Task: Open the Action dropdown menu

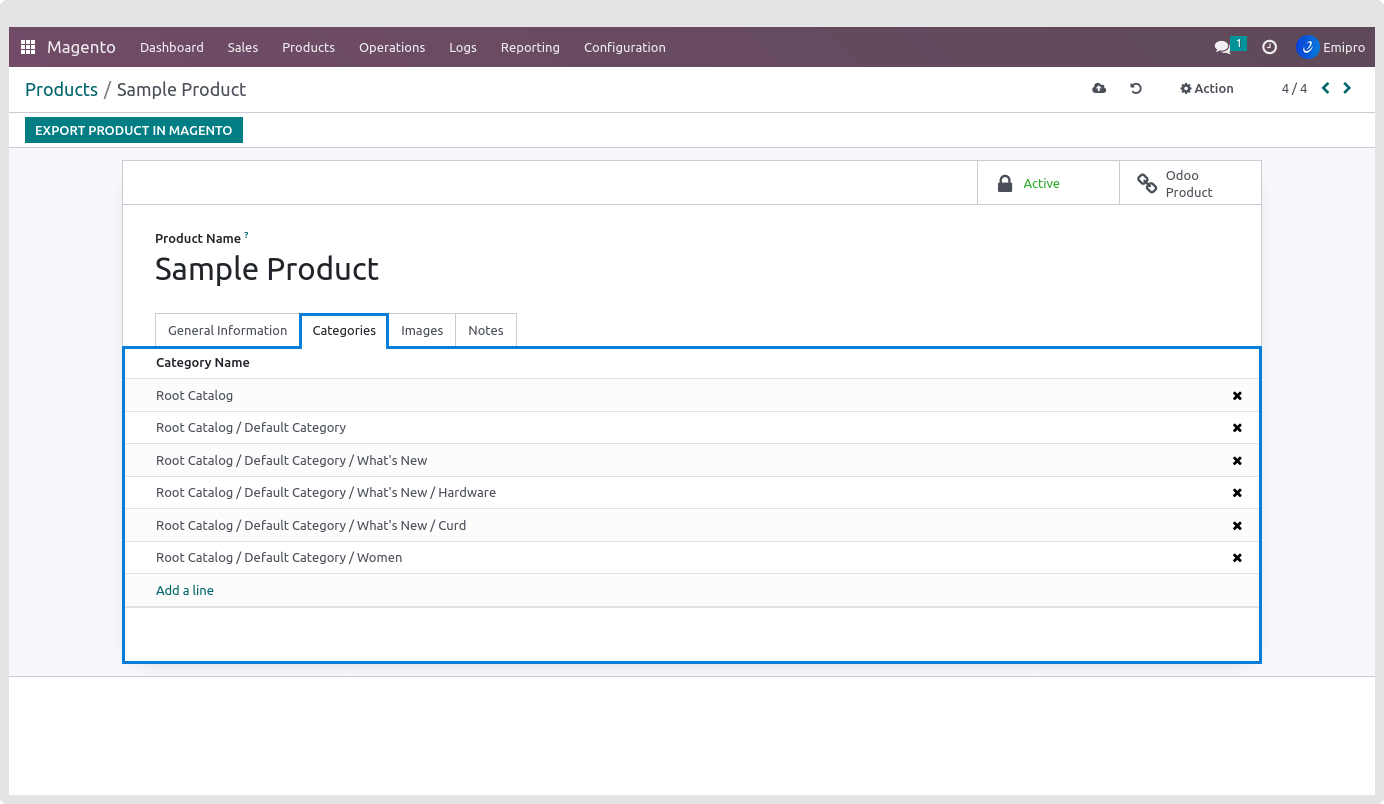Action: pyautogui.click(x=1207, y=89)
